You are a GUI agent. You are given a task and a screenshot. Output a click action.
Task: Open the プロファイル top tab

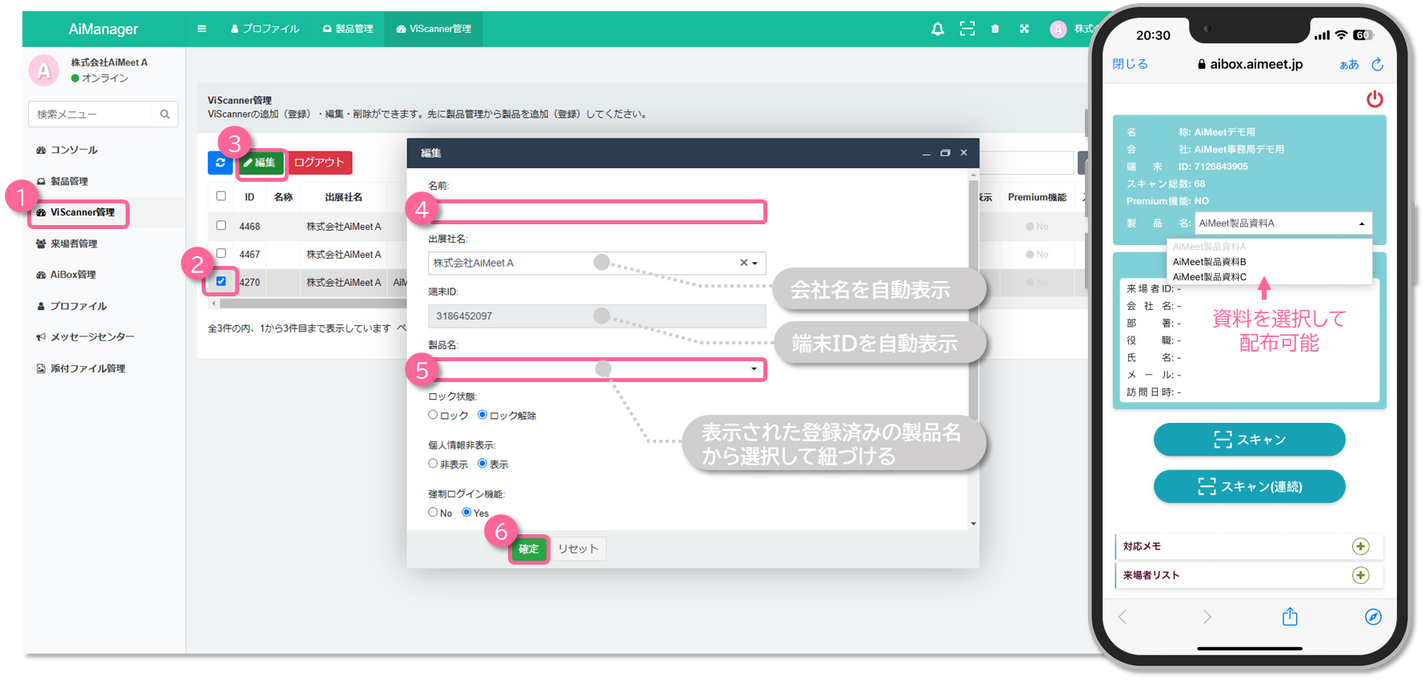(x=265, y=29)
